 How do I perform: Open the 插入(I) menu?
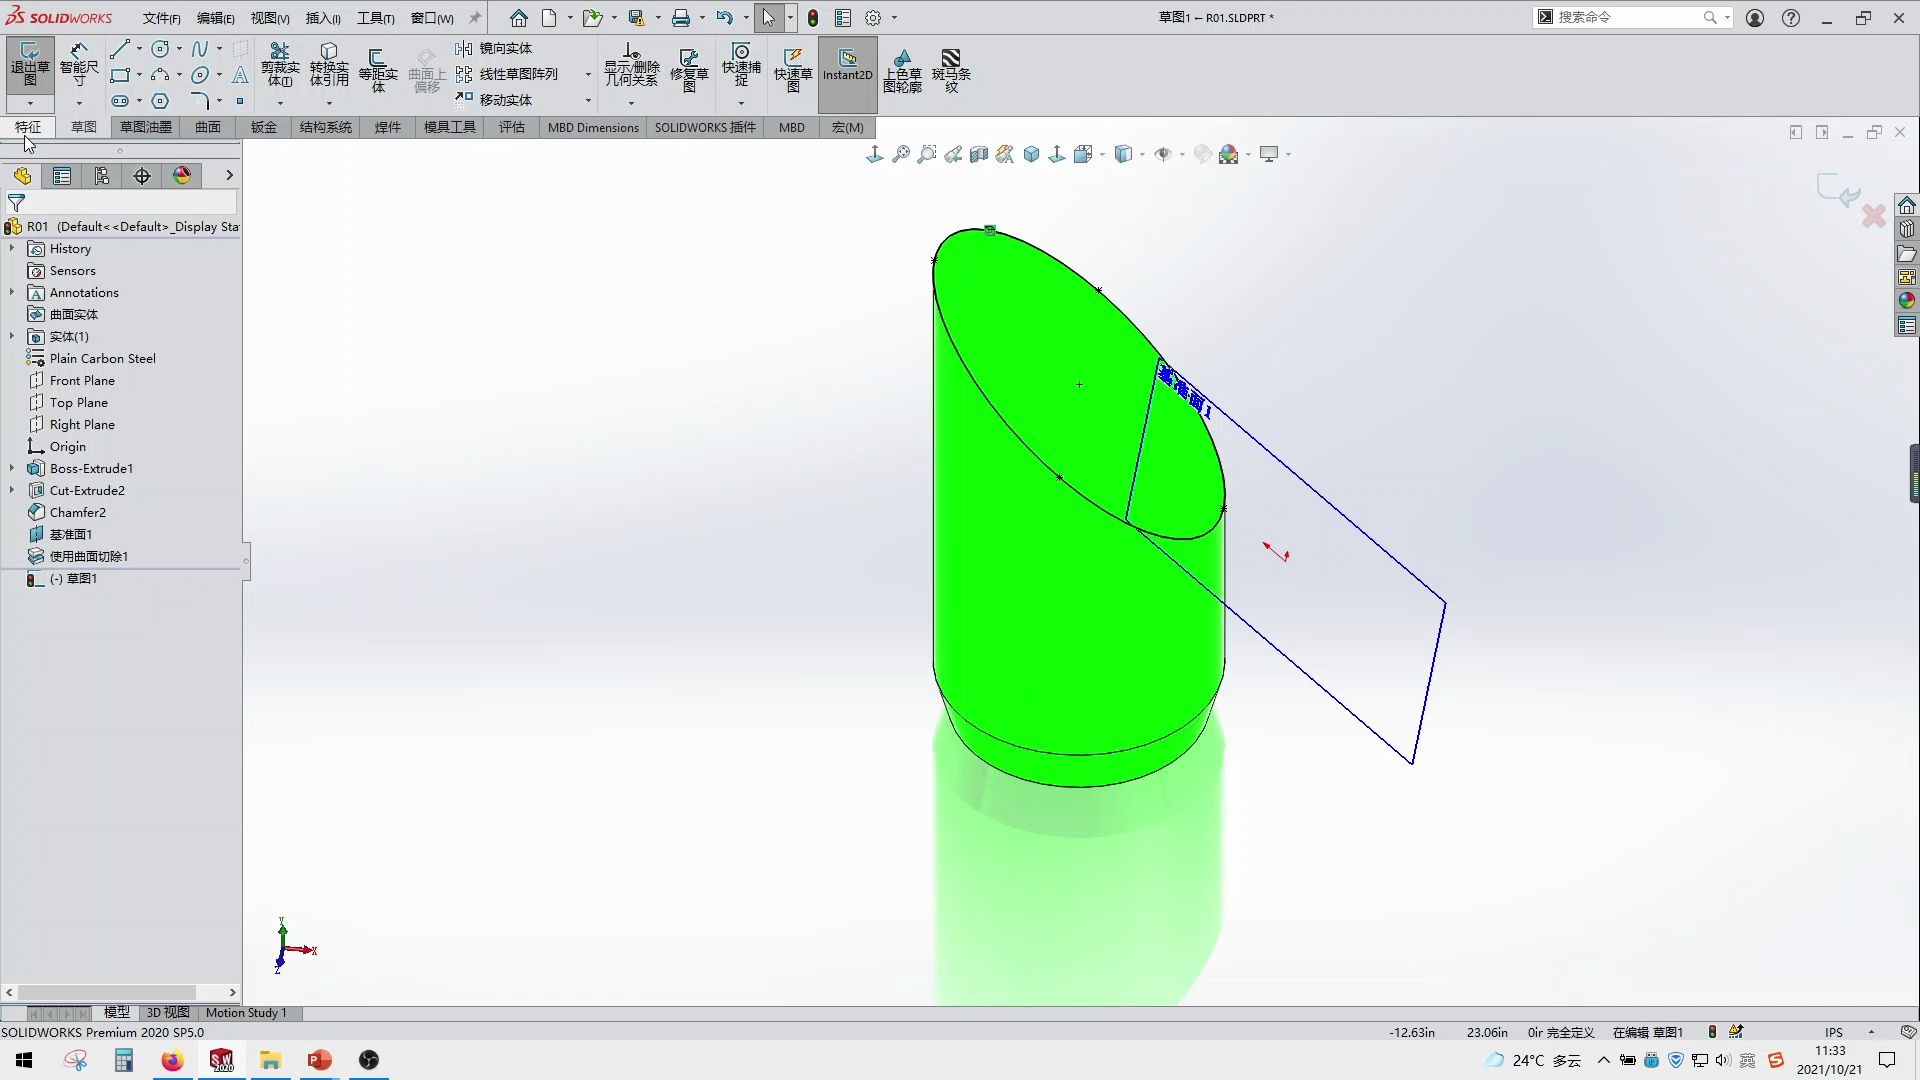coord(322,17)
